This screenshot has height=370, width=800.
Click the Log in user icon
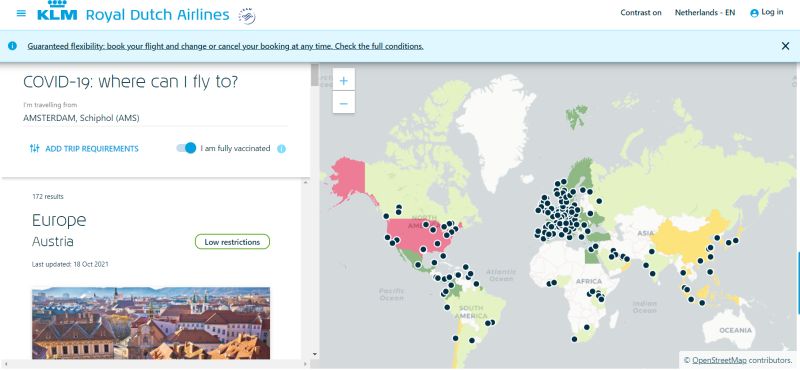coord(754,13)
